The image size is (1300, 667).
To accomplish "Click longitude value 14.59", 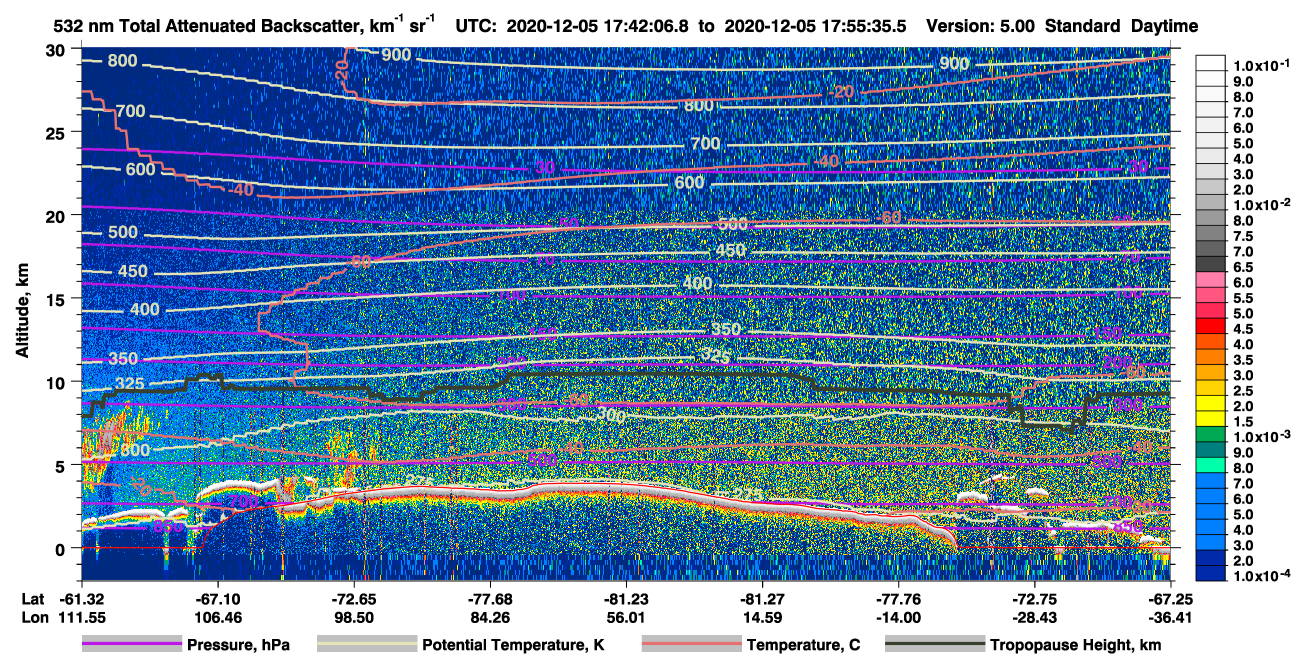I will [x=762, y=617].
